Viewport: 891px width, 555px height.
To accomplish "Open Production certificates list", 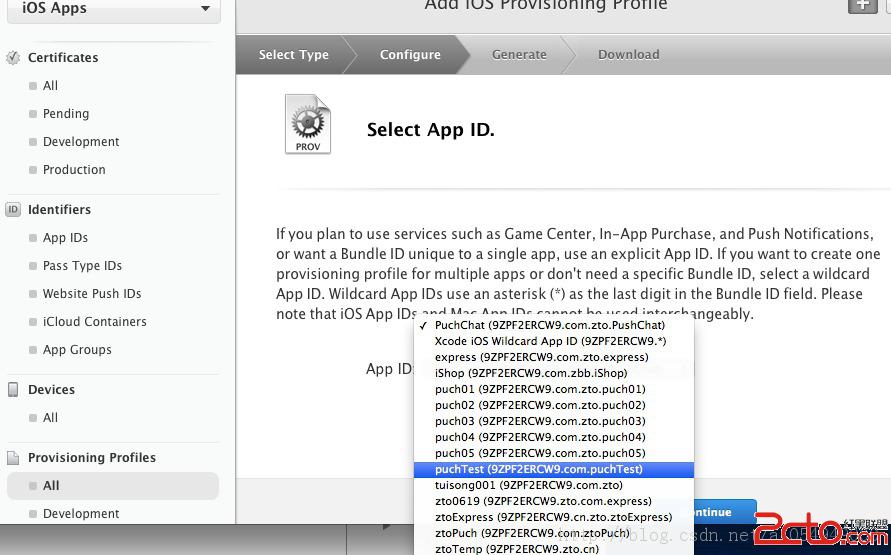I will (74, 170).
